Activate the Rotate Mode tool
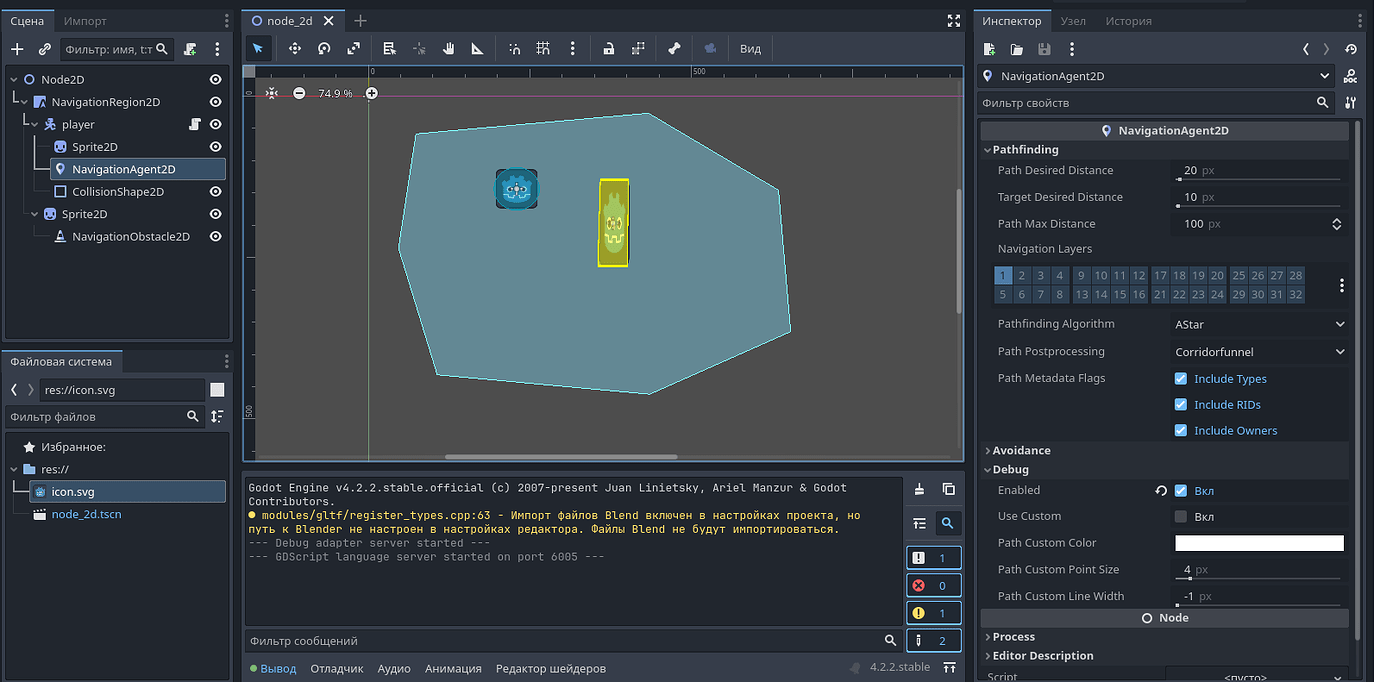The height and width of the screenshot is (682, 1380). pyautogui.click(x=324, y=48)
